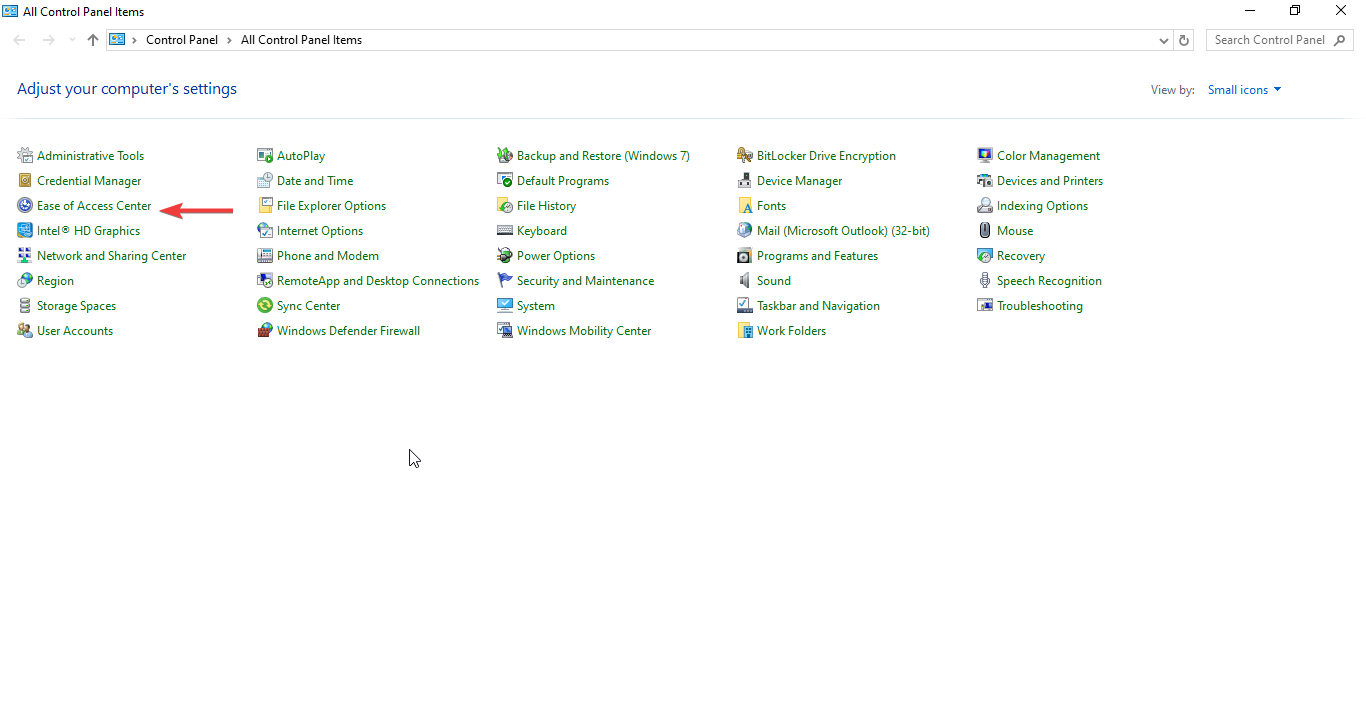This screenshot has height=725, width=1366.
Task: Open the Sound settings
Action: pyautogui.click(x=771, y=280)
